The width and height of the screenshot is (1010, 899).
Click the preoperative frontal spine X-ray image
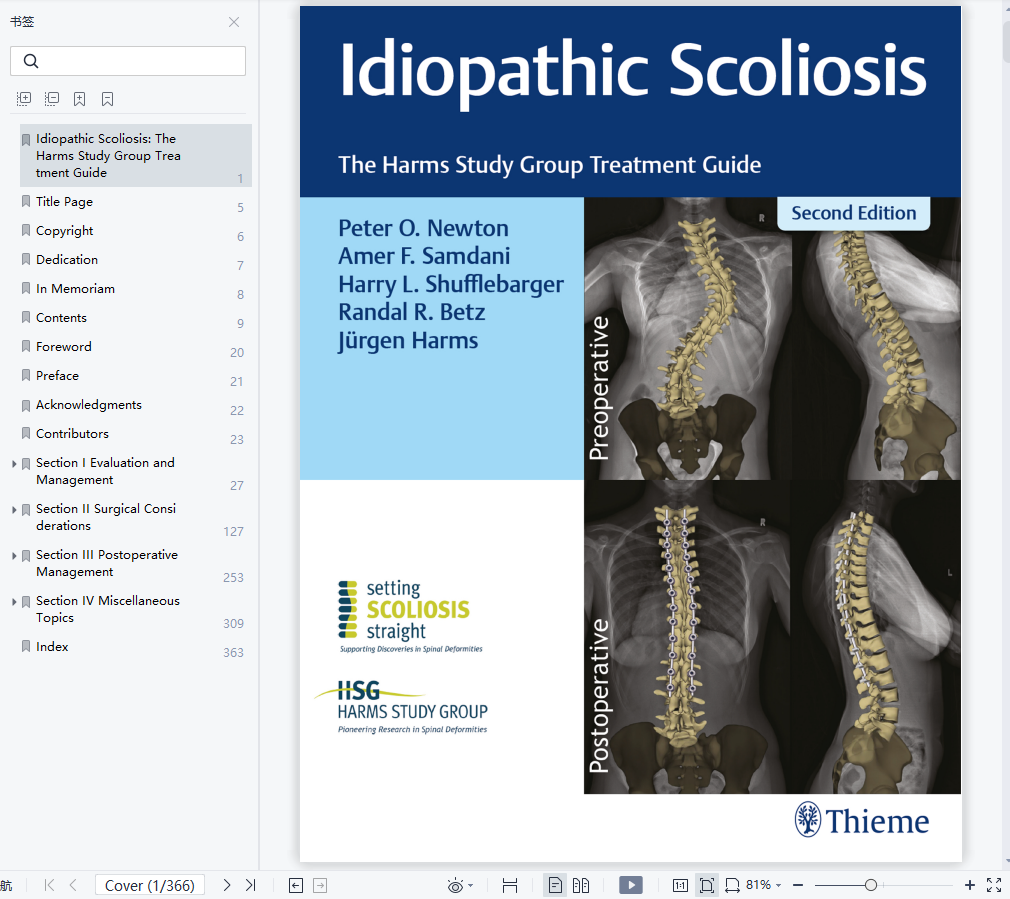tap(688, 338)
